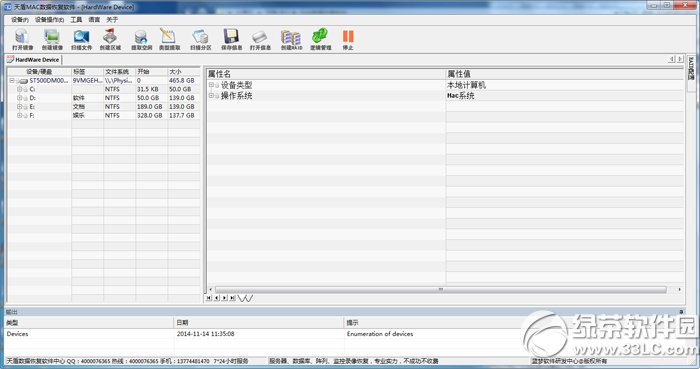Click the 开始 column header

tap(152, 72)
